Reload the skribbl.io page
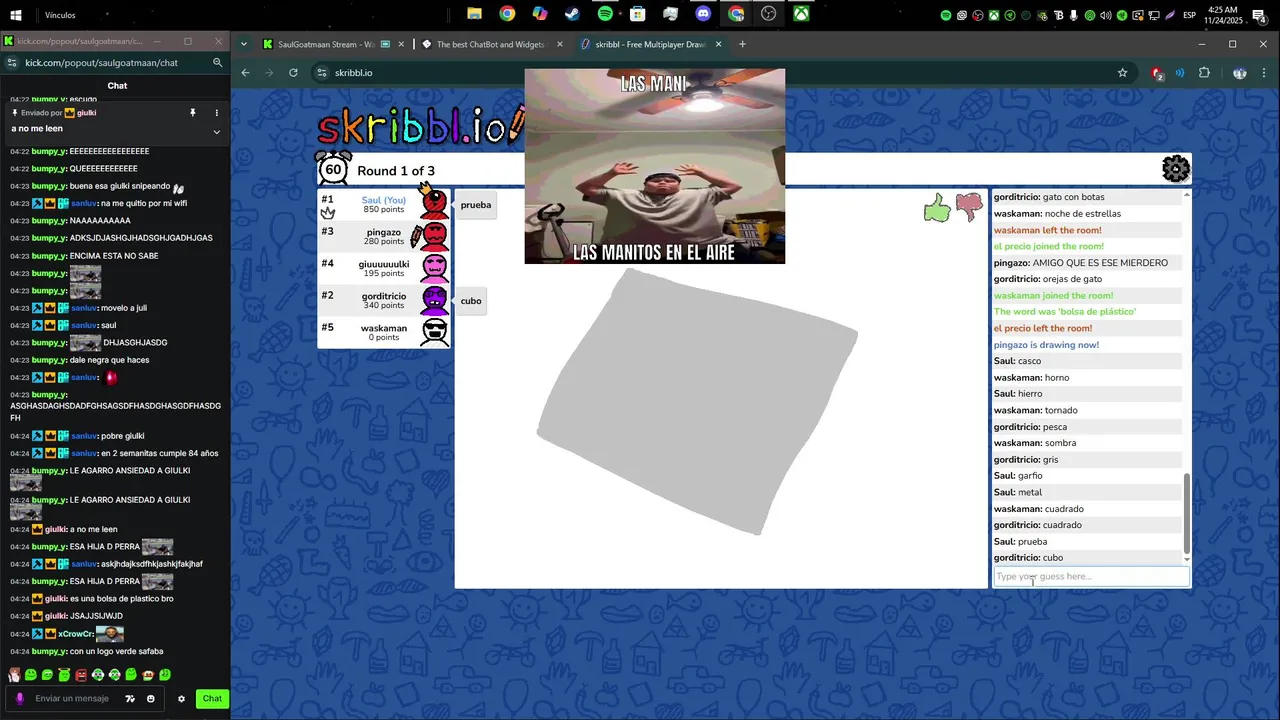Image resolution: width=1280 pixels, height=720 pixels. coord(293,73)
